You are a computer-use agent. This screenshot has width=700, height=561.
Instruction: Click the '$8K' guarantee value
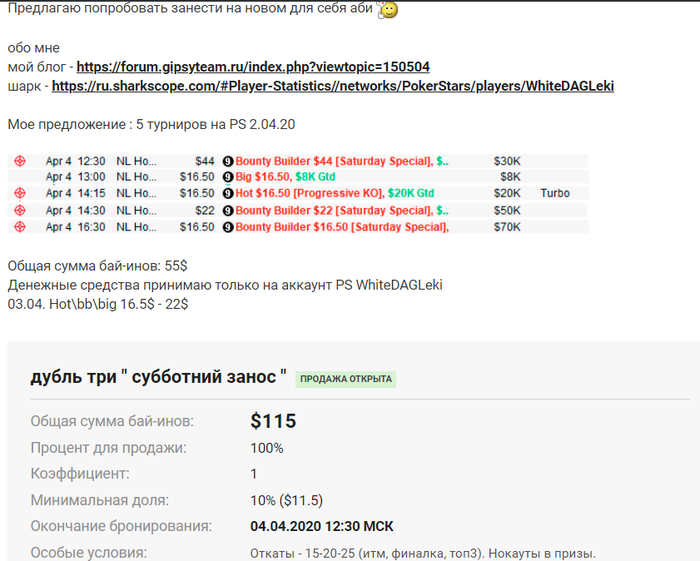(x=510, y=177)
